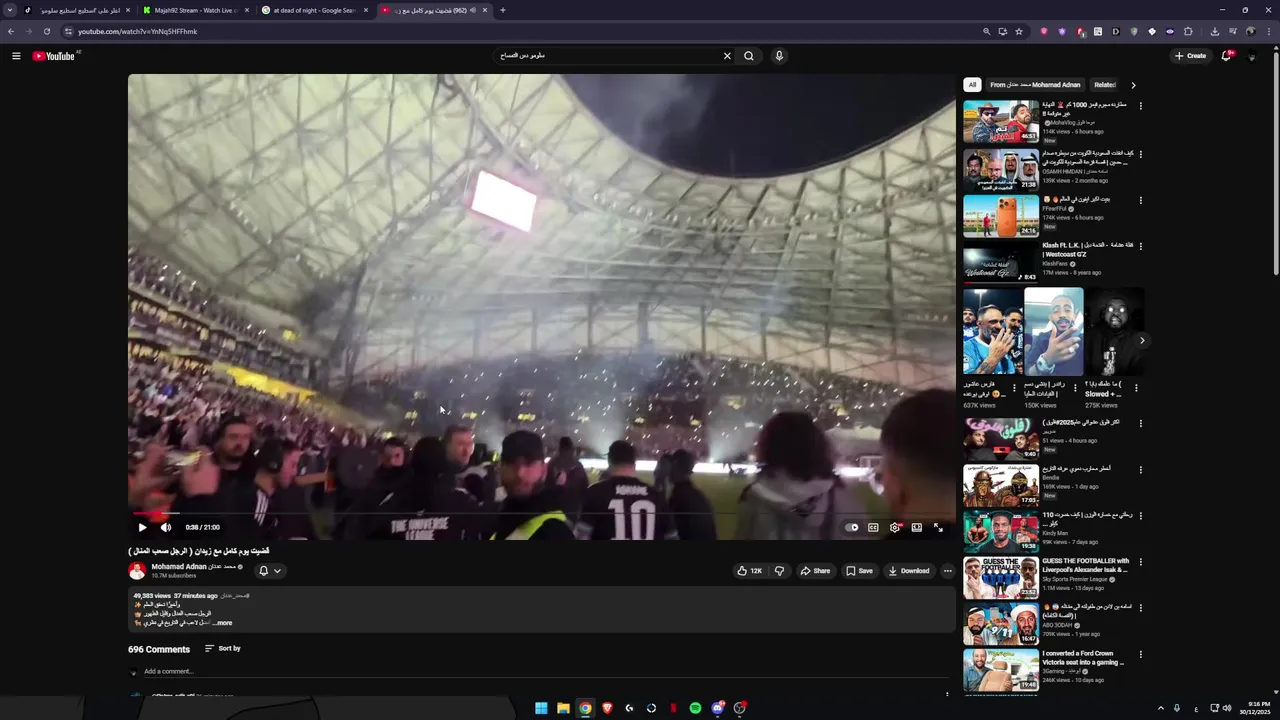The width and height of the screenshot is (1280, 720).
Task: Toggle the autoplay switch in the player
Action: (x=851, y=527)
